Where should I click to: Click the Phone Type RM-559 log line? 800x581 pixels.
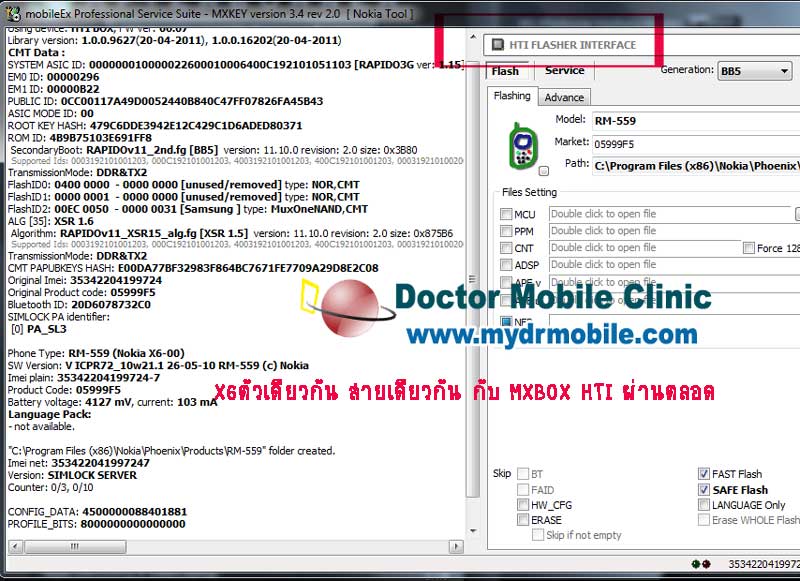click(96, 353)
